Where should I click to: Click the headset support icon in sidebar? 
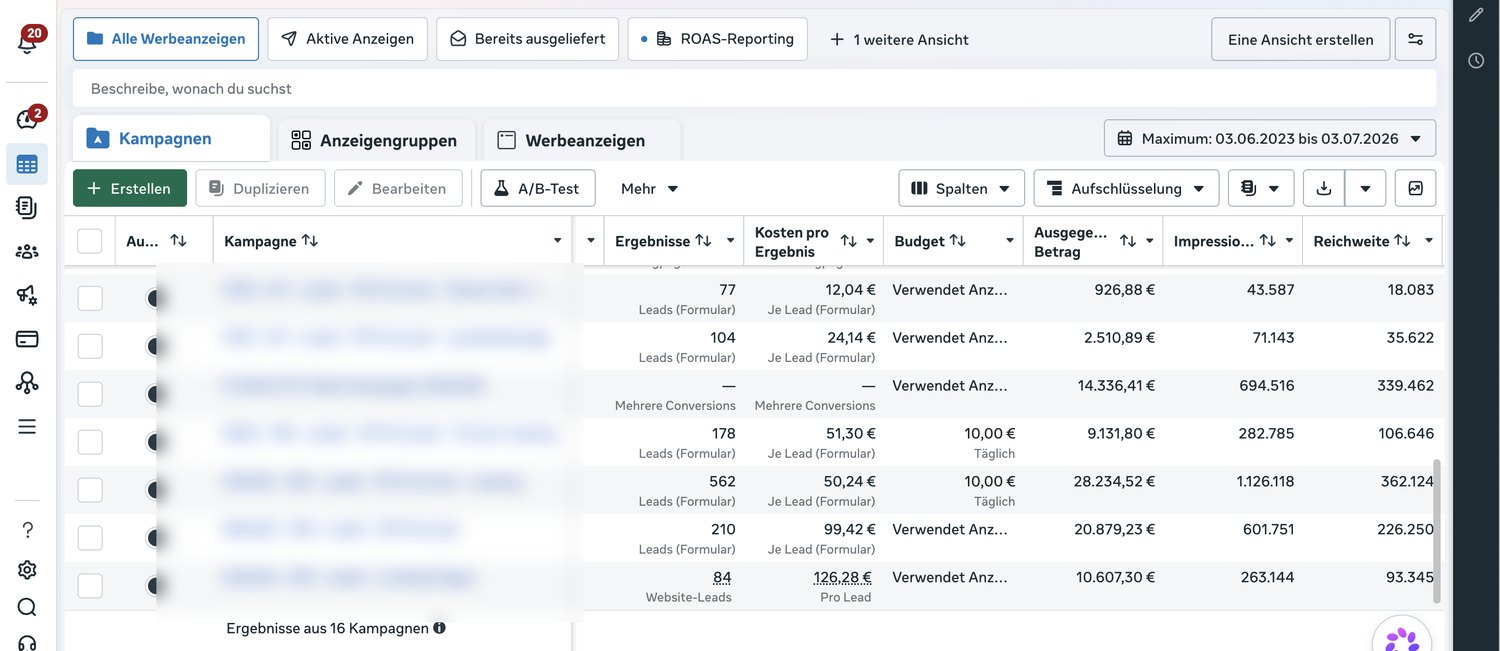(x=27, y=642)
